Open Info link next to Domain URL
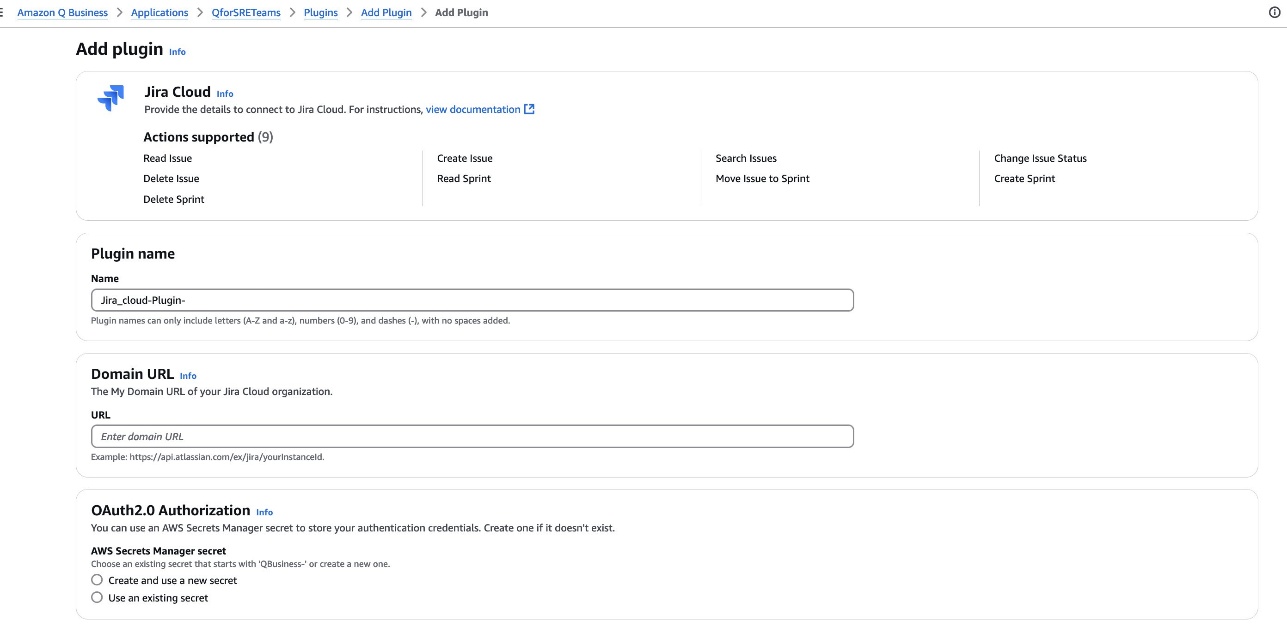The height and width of the screenshot is (625, 1287). [x=188, y=376]
